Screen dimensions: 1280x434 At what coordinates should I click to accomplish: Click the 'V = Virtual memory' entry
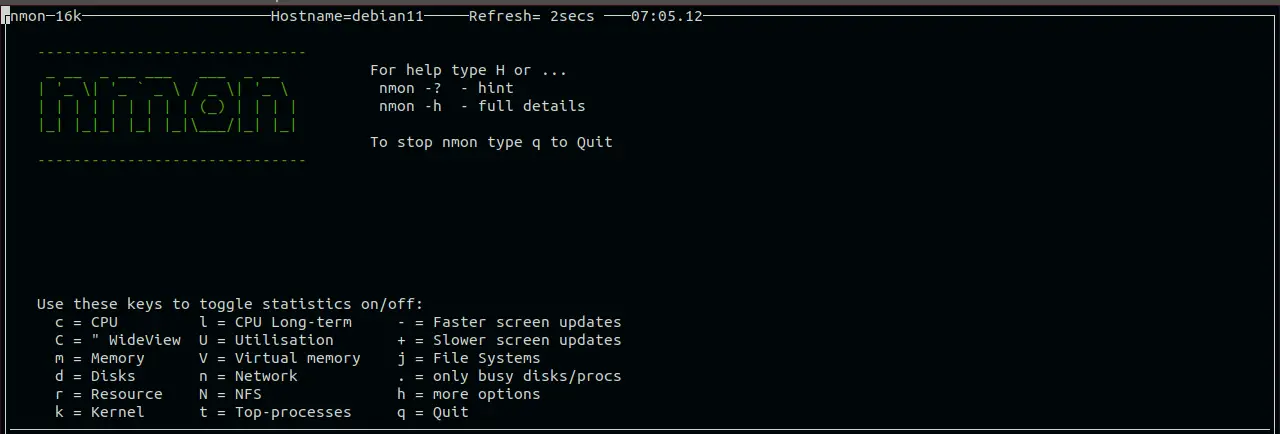click(280, 358)
